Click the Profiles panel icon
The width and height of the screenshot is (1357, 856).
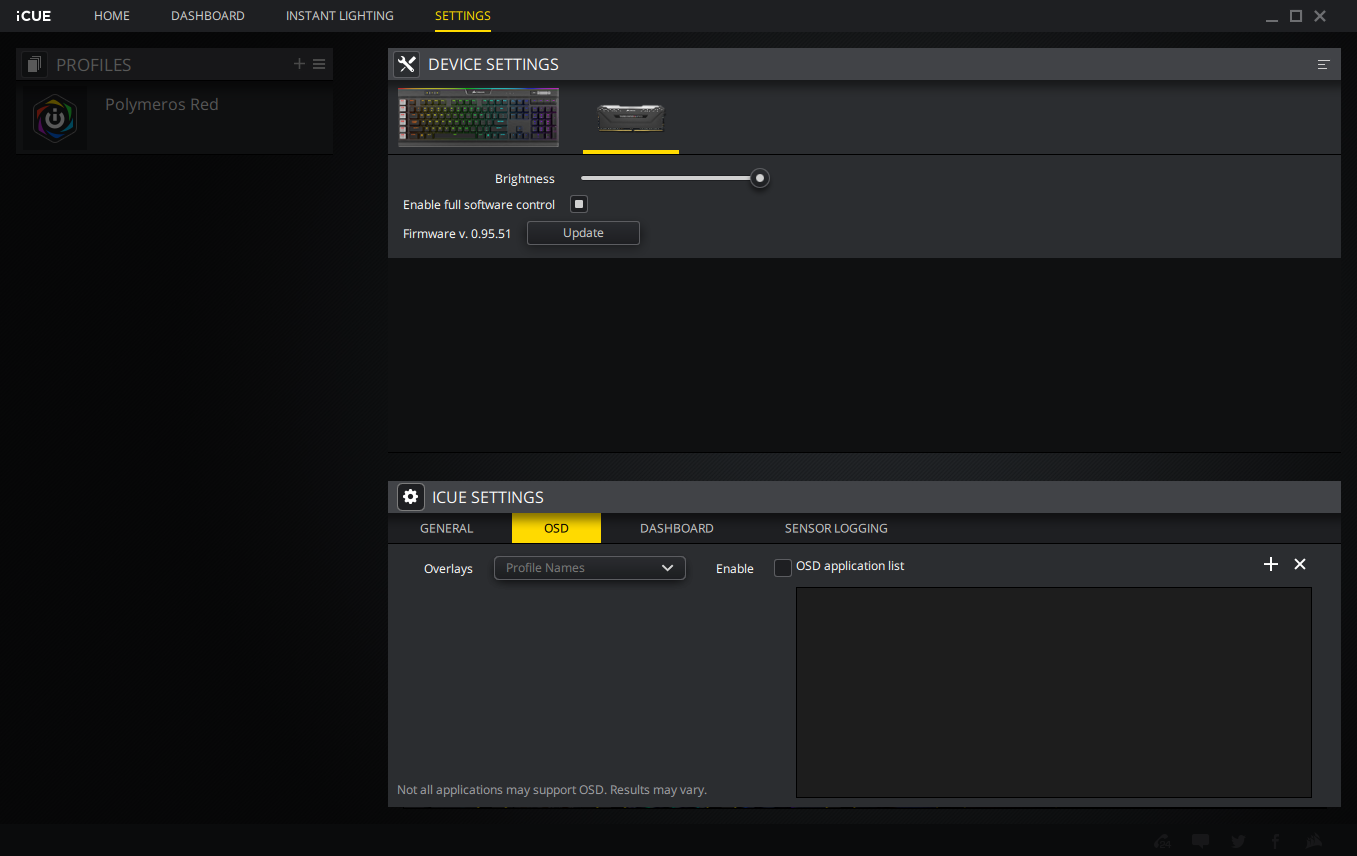(x=35, y=64)
